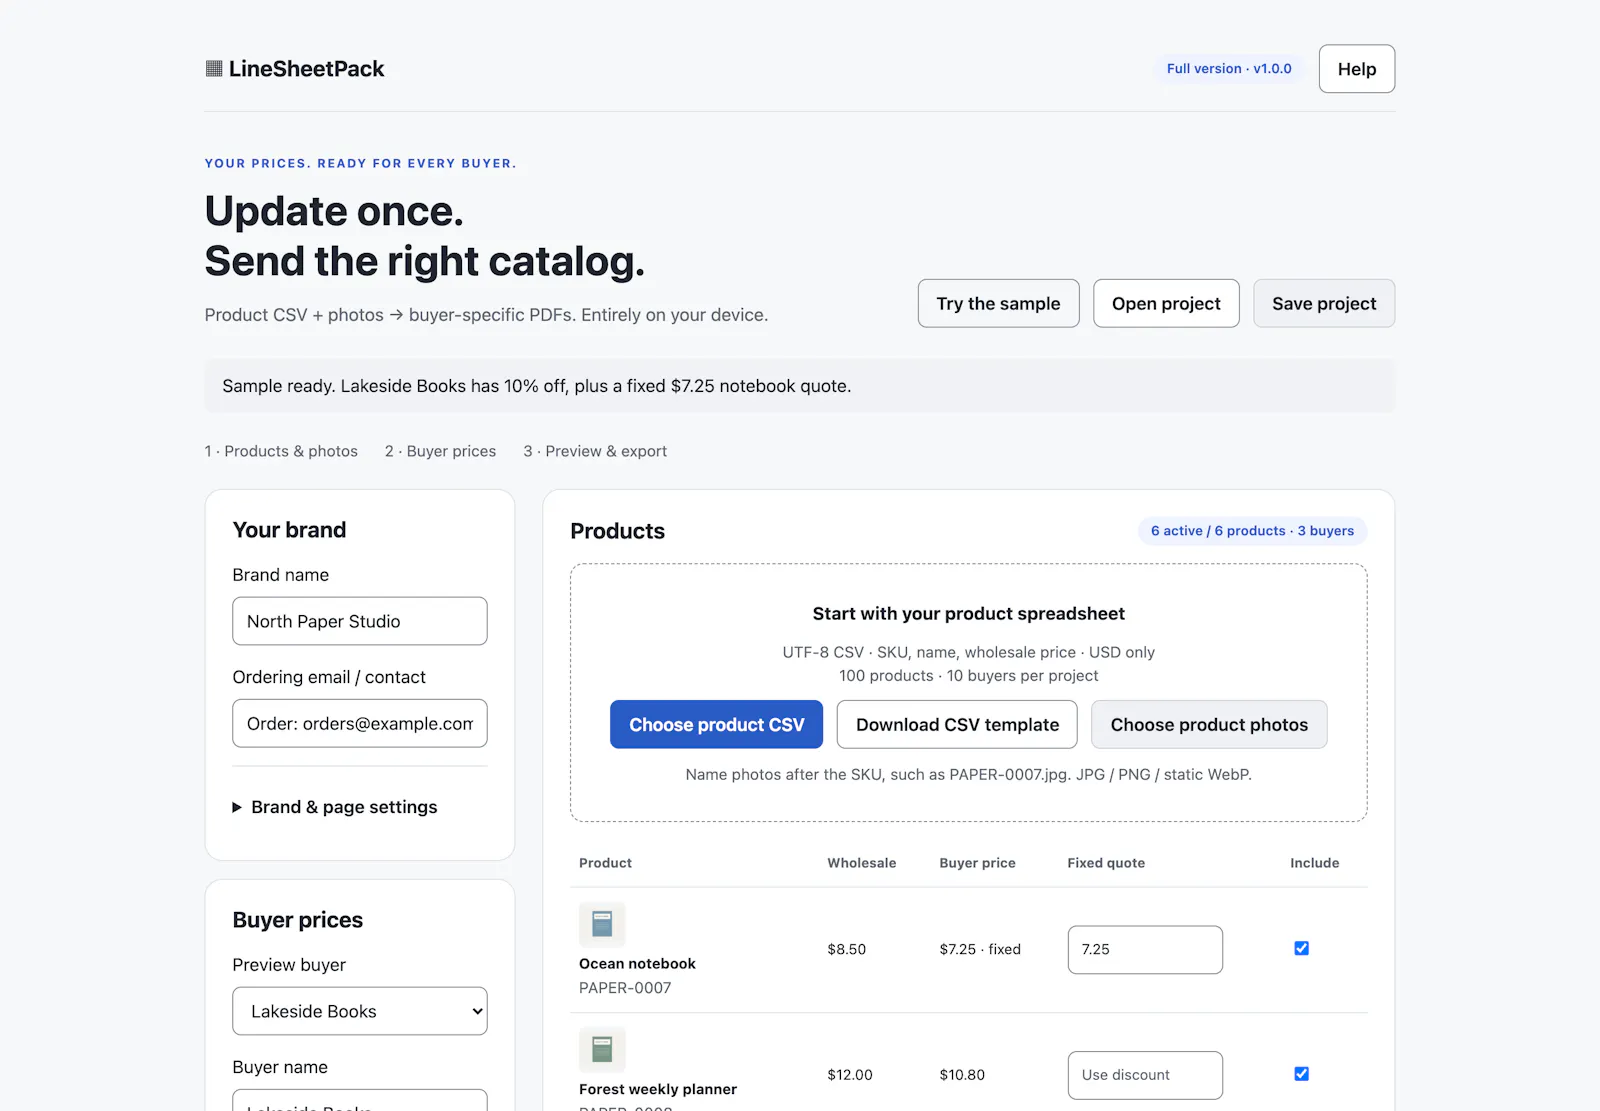Click the LineSheetPack logo icon
This screenshot has height=1111, width=1600.
pos(213,69)
